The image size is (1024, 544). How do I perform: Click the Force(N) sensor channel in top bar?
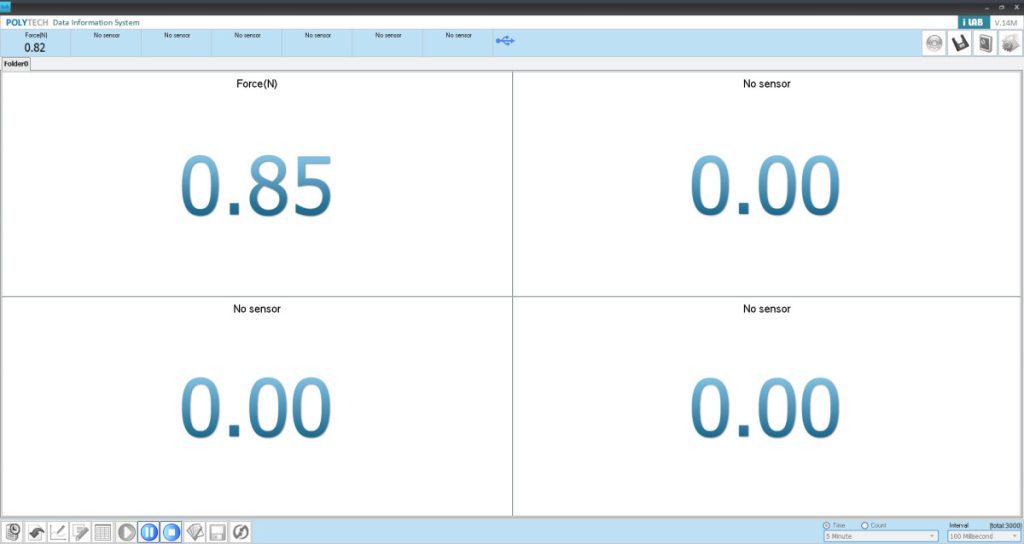35,42
